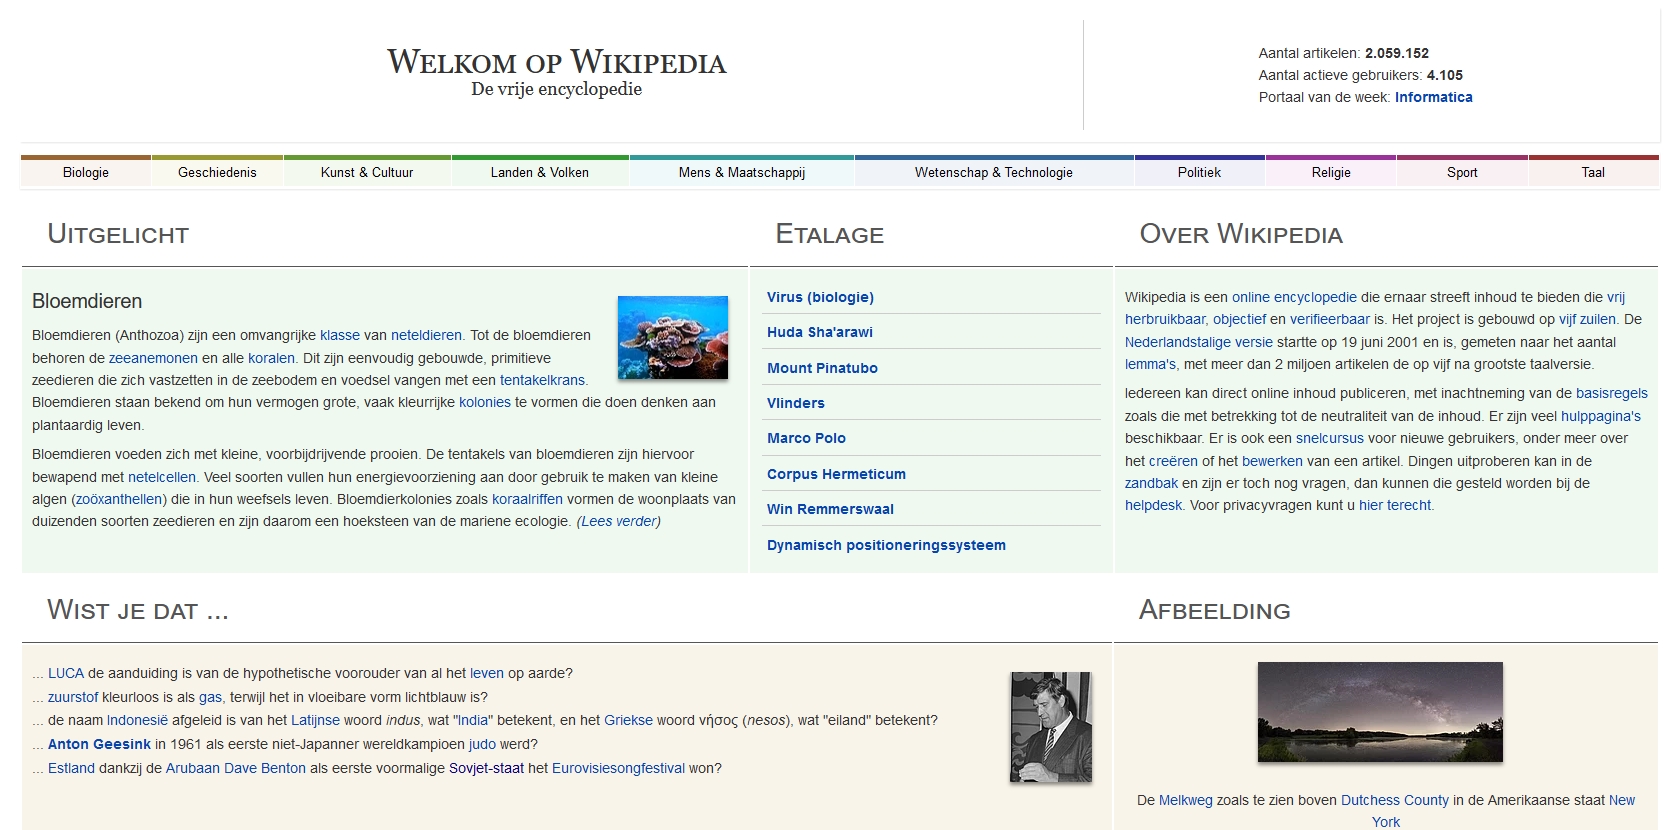
Task: Open the Geschiedenis portal tab
Action: (217, 172)
